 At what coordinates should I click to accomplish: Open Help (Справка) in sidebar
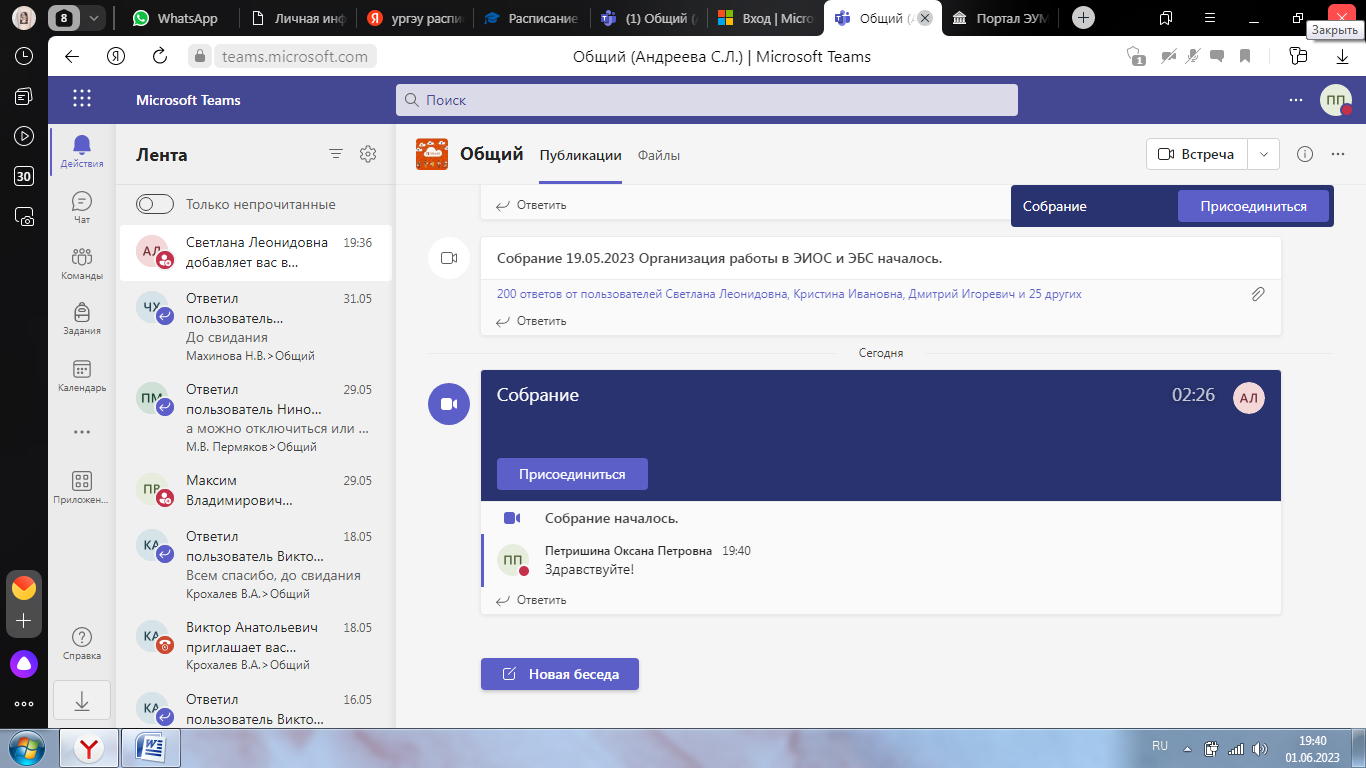[82, 644]
